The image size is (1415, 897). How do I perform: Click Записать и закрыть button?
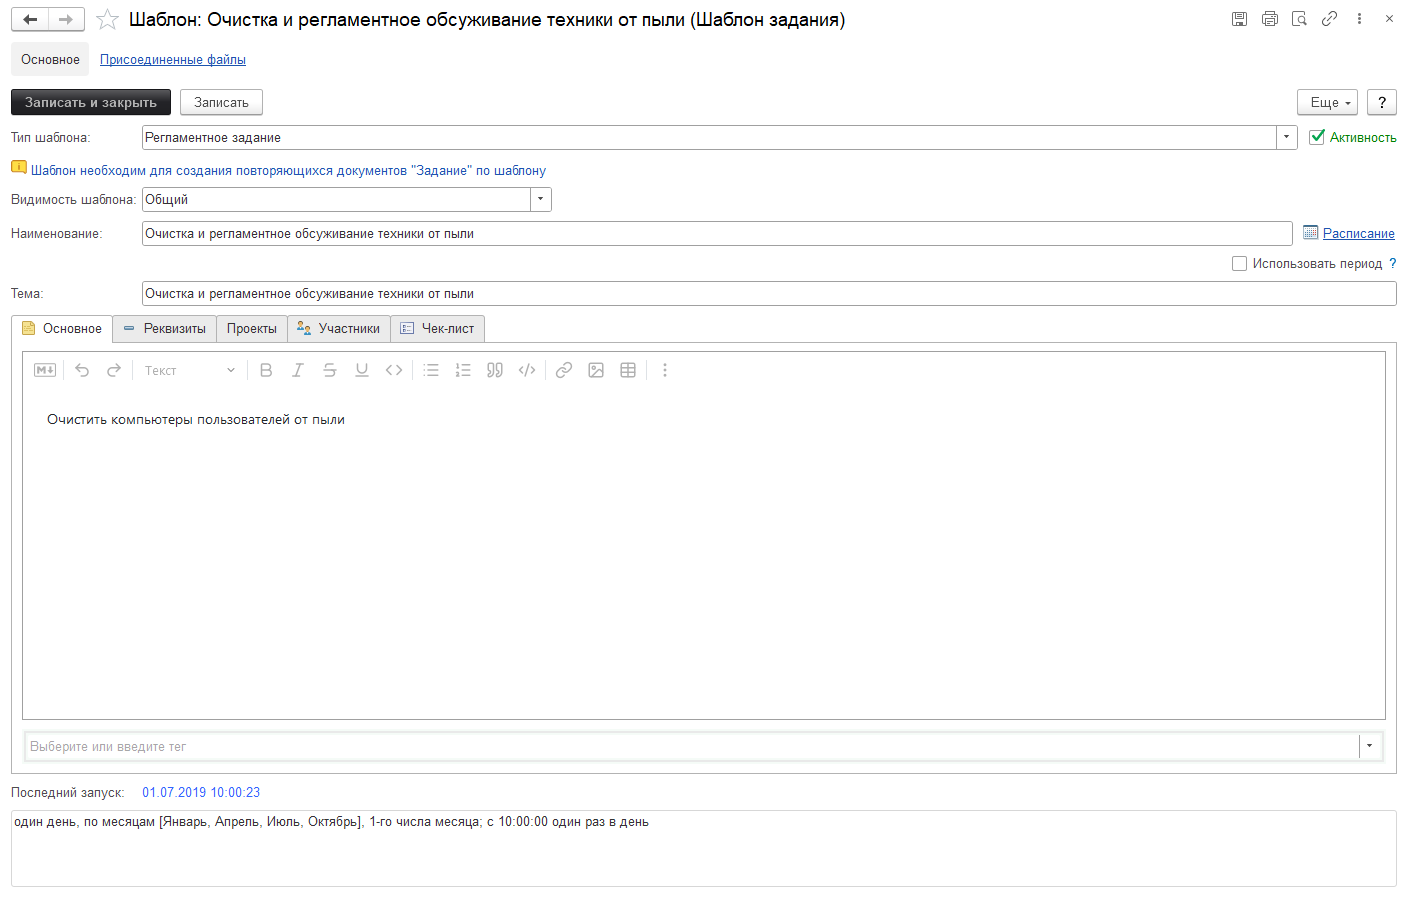(91, 102)
